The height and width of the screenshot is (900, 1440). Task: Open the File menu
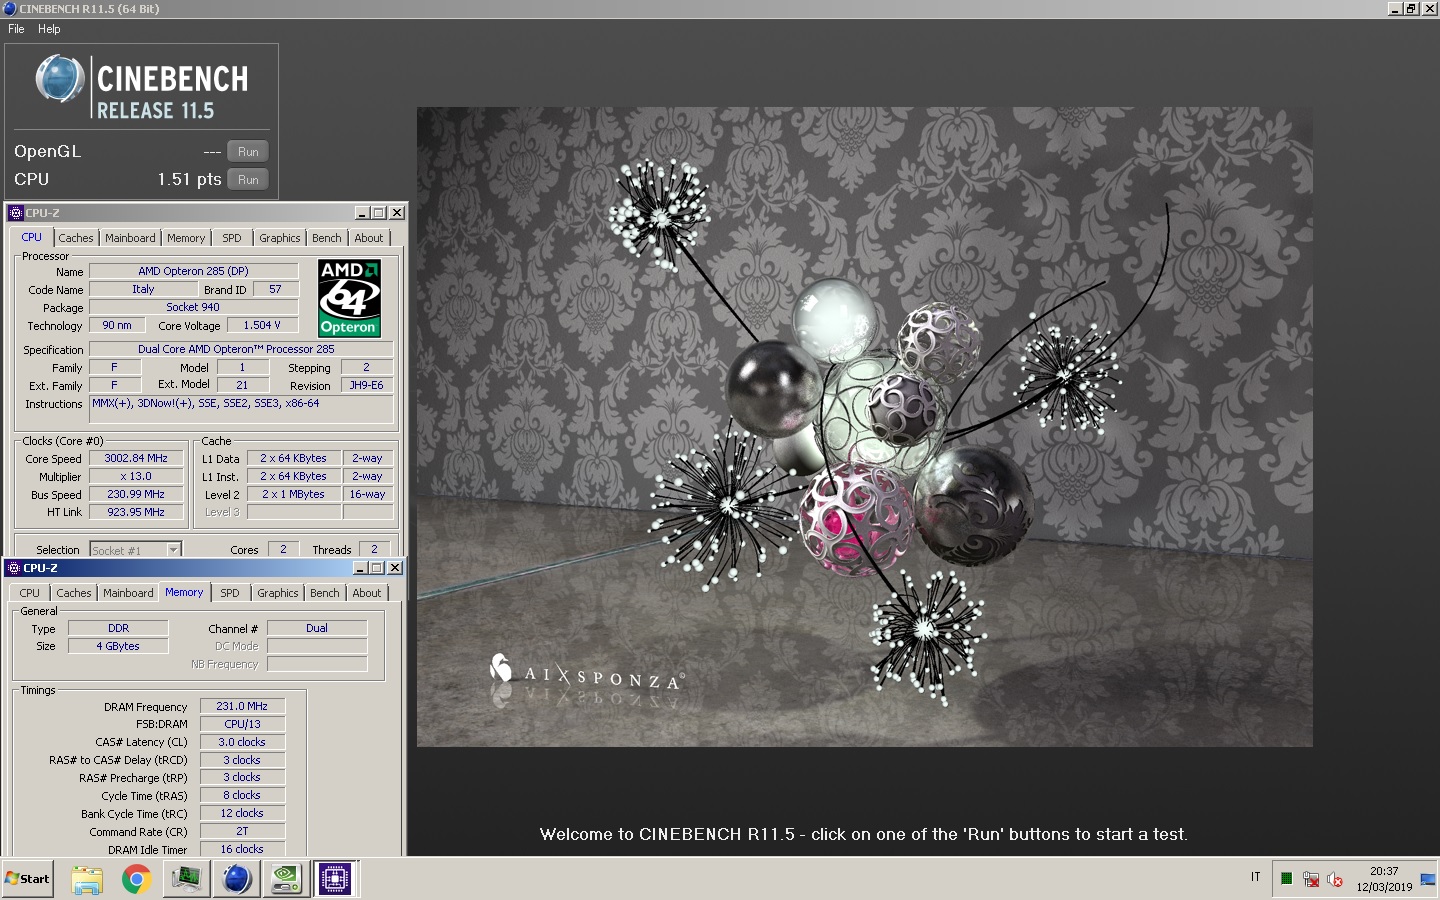point(16,29)
